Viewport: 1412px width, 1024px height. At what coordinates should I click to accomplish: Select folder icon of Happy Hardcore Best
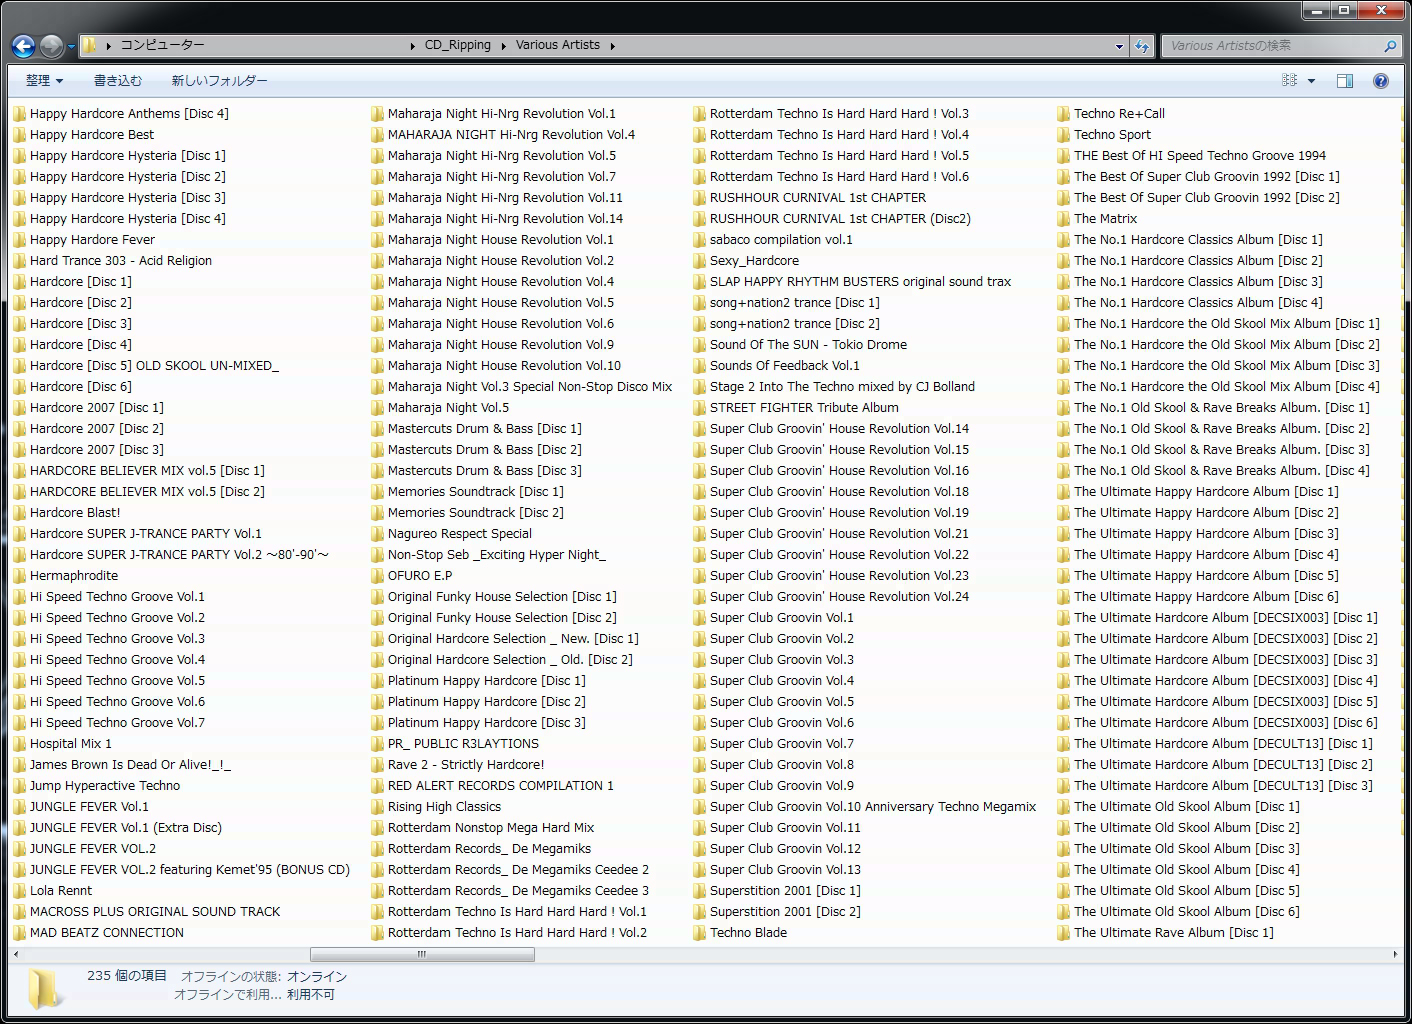(19, 135)
